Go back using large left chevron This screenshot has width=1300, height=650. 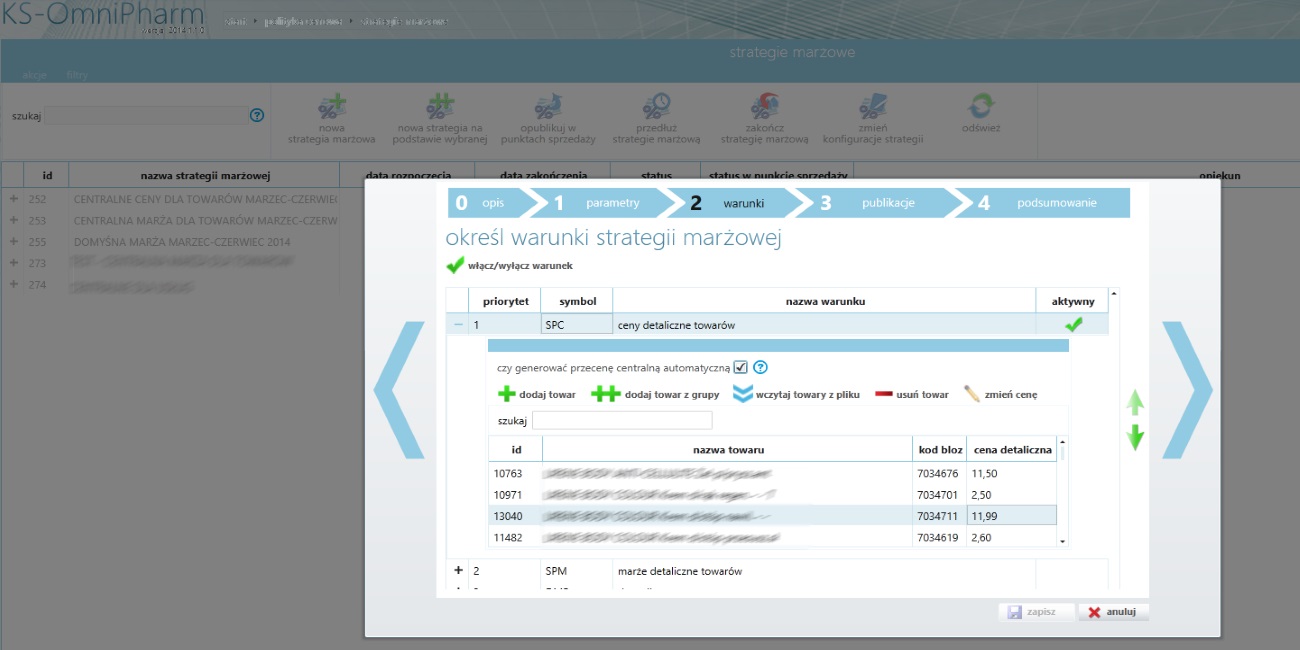coord(398,390)
